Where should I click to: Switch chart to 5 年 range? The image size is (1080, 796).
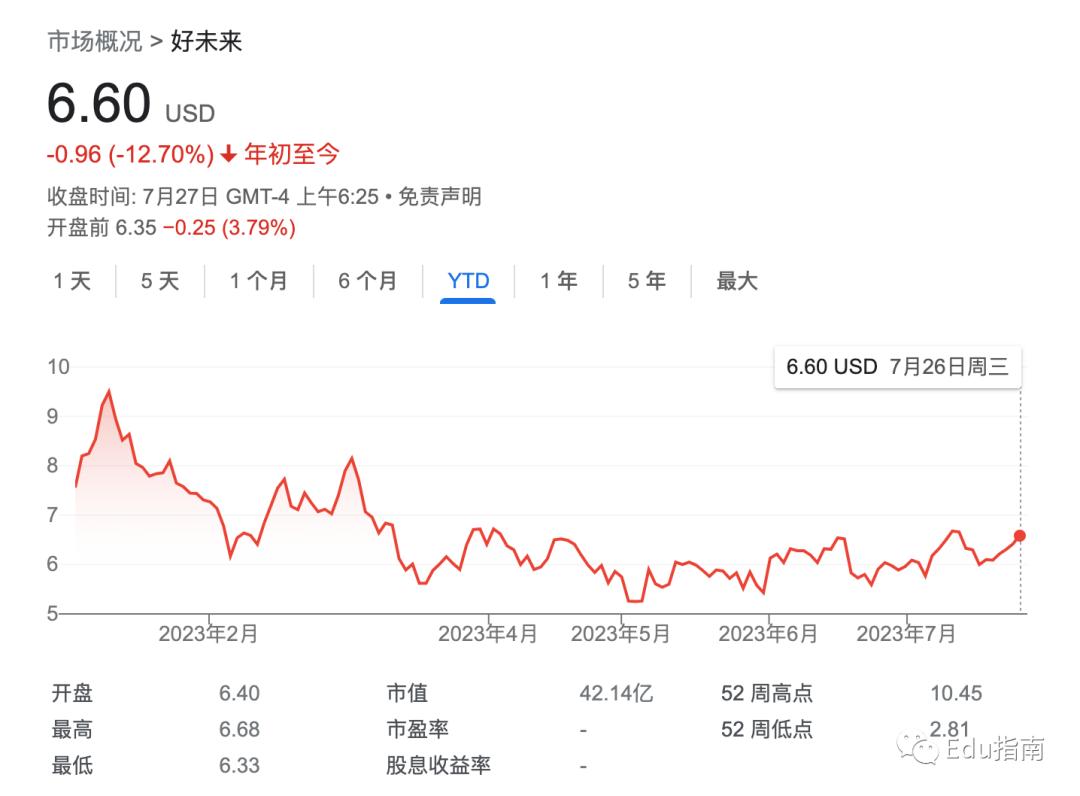pyautogui.click(x=647, y=281)
